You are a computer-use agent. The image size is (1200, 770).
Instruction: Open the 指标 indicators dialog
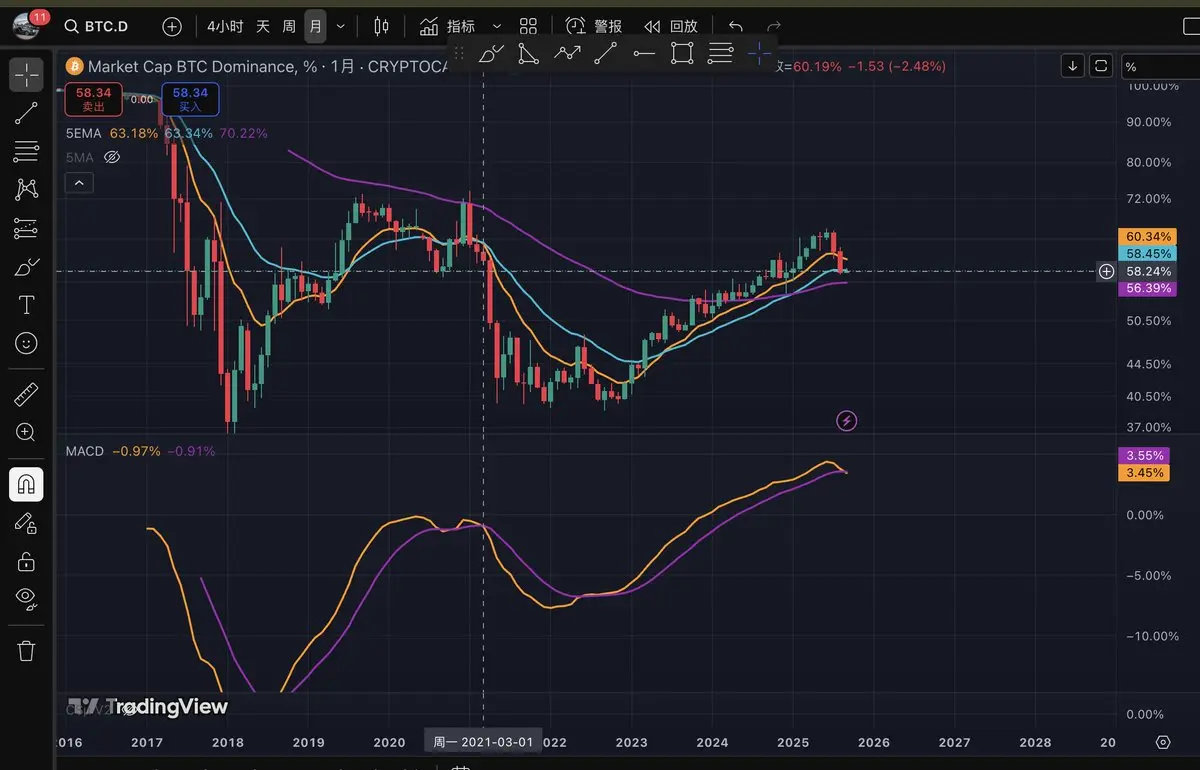coord(447,26)
